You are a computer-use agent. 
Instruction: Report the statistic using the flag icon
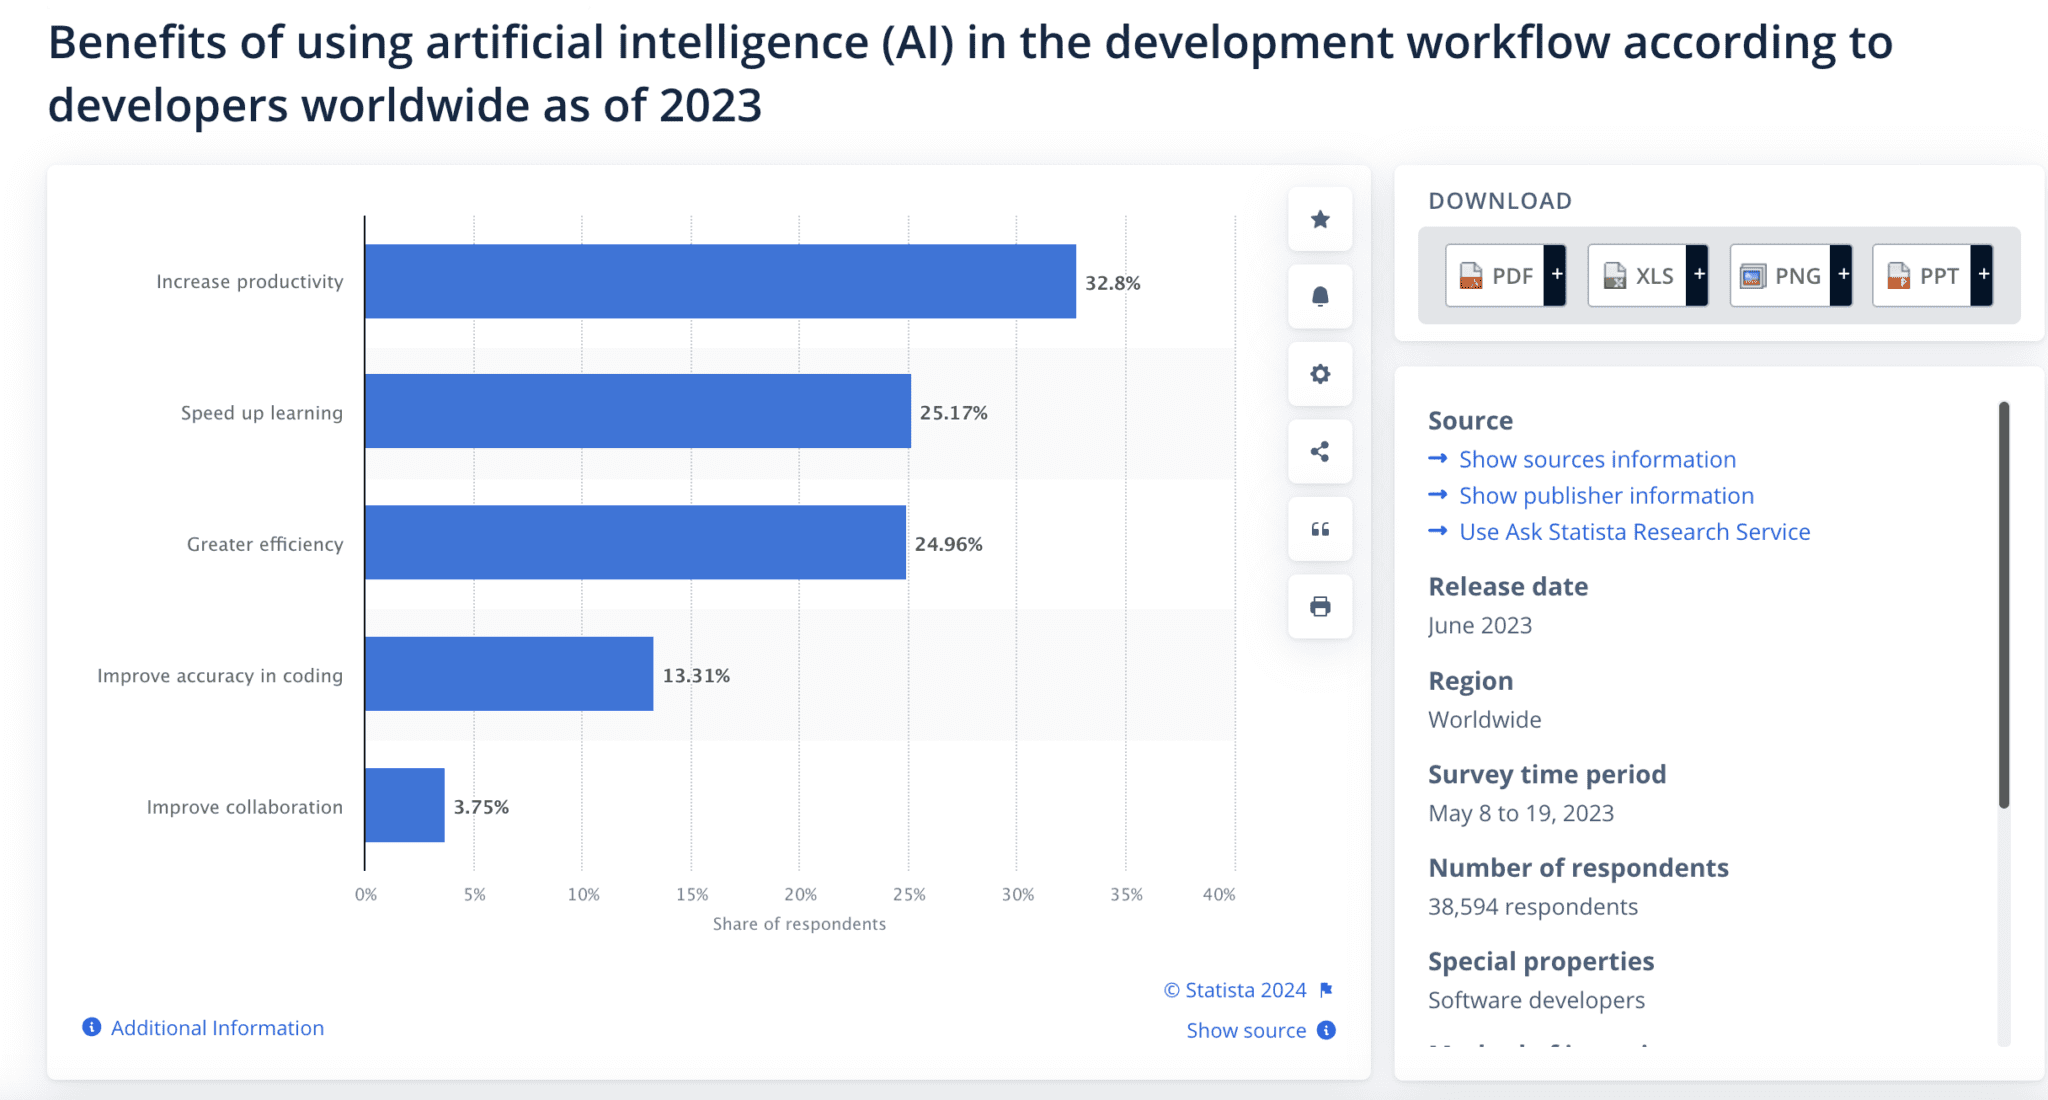tap(1326, 989)
